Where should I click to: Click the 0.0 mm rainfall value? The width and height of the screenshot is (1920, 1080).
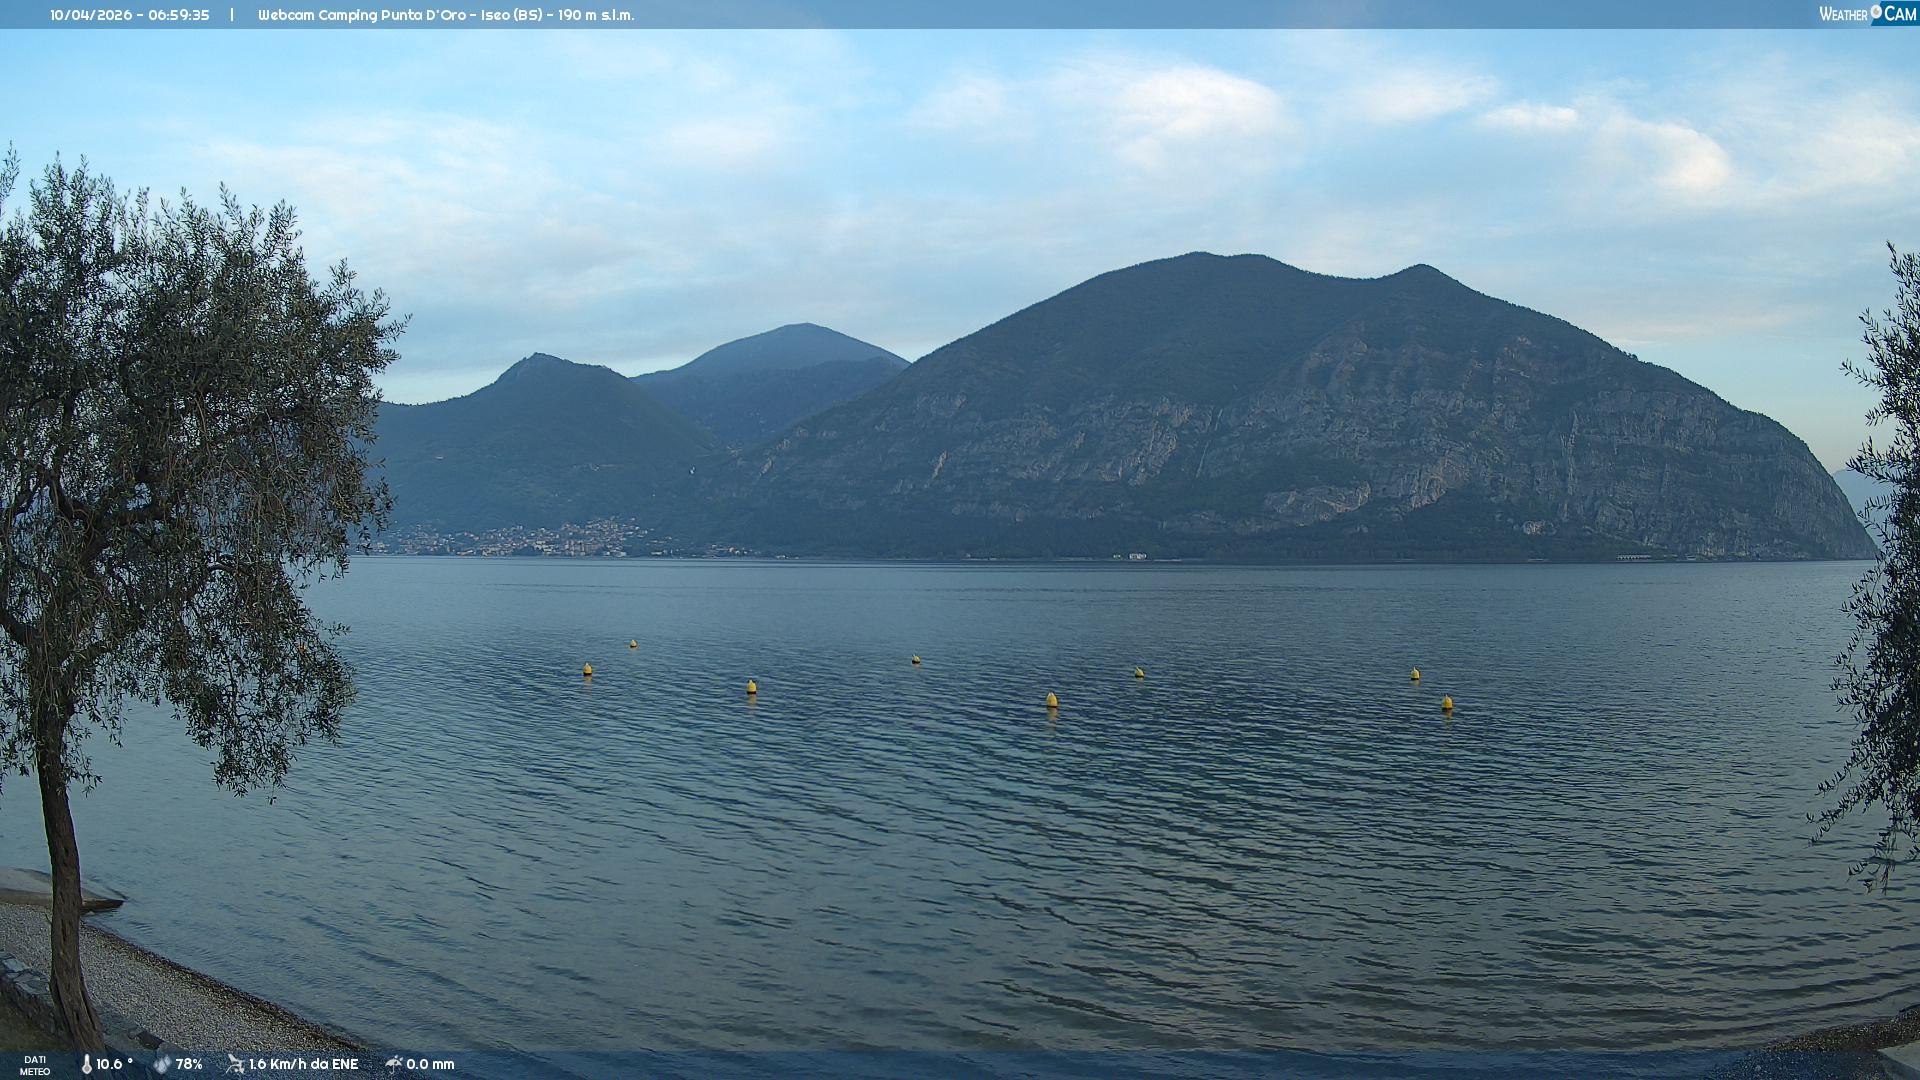coord(430,1064)
